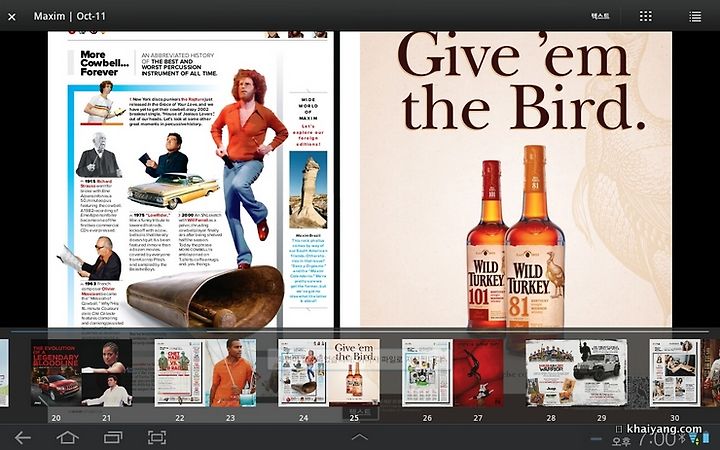The height and width of the screenshot is (450, 720).
Task: Tap the Maxim | Oct-11 title
Action: (x=70, y=16)
